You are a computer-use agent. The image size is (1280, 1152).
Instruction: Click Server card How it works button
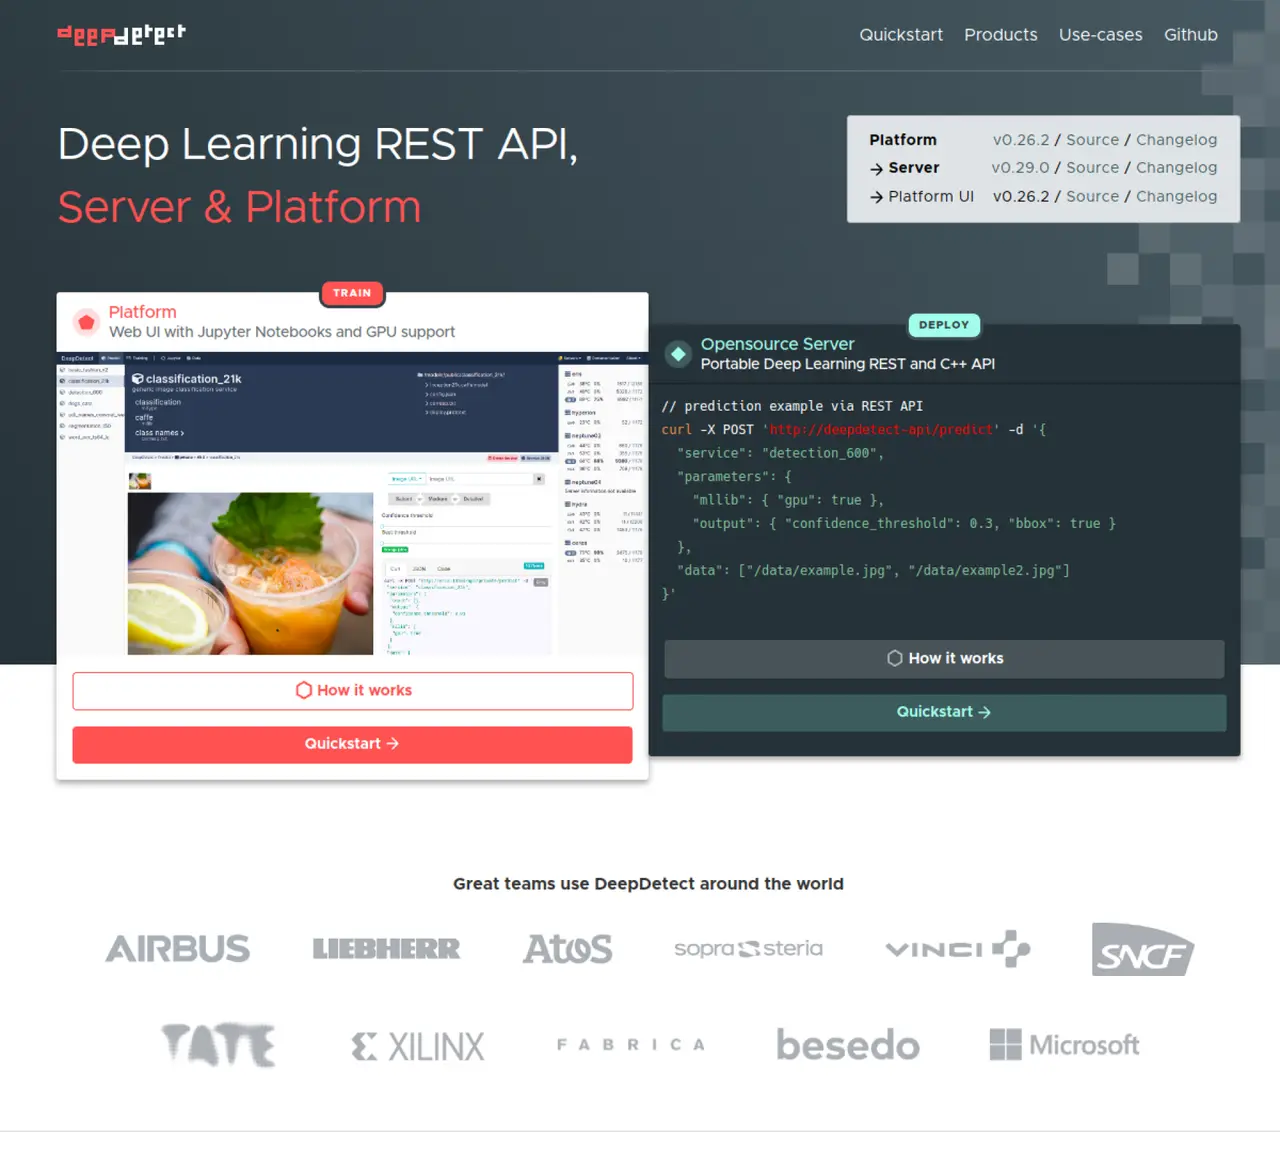click(944, 659)
